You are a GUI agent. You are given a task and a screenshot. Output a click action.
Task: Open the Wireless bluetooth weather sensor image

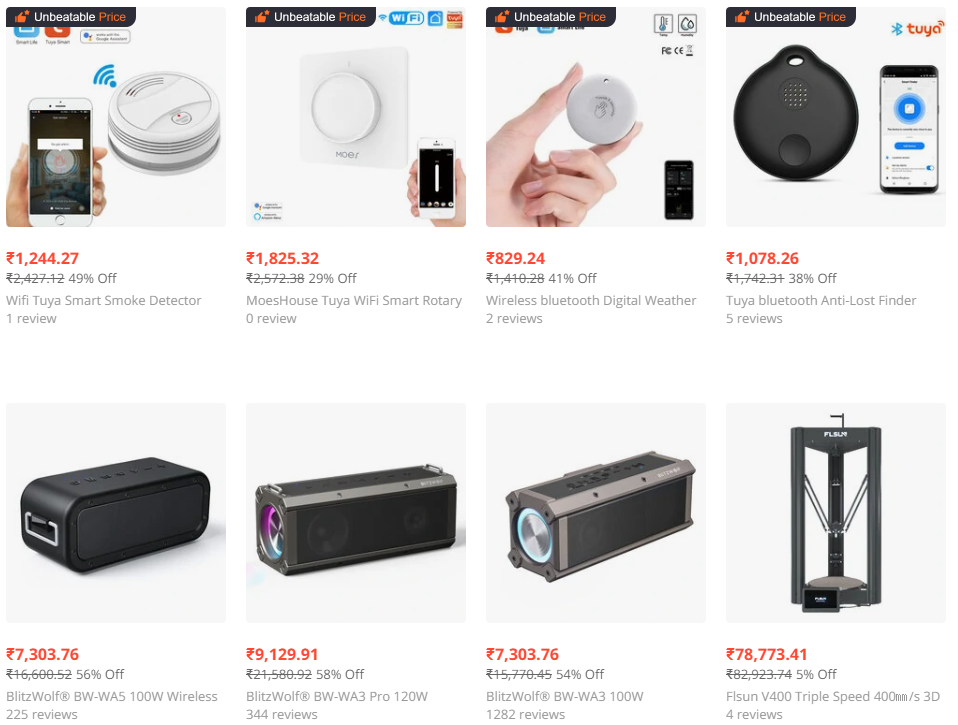tap(596, 117)
